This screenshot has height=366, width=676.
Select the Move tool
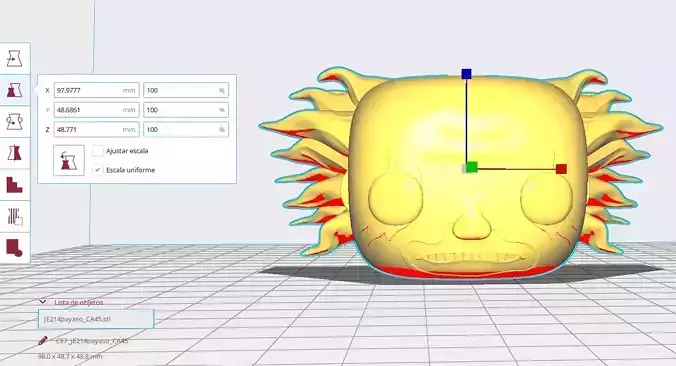[x=14, y=58]
